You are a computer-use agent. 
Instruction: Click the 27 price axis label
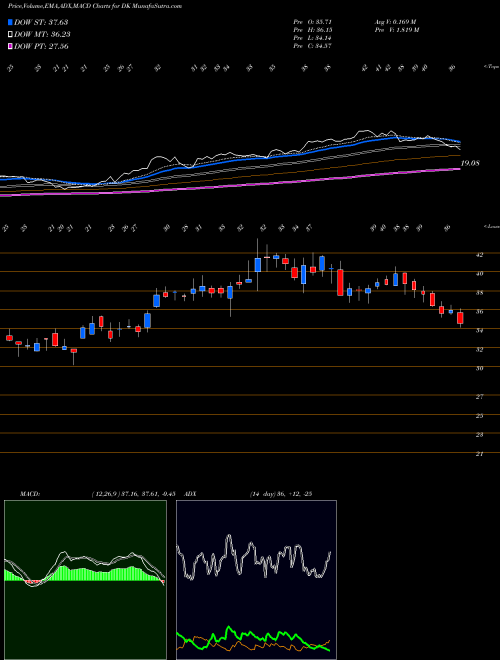479,397
